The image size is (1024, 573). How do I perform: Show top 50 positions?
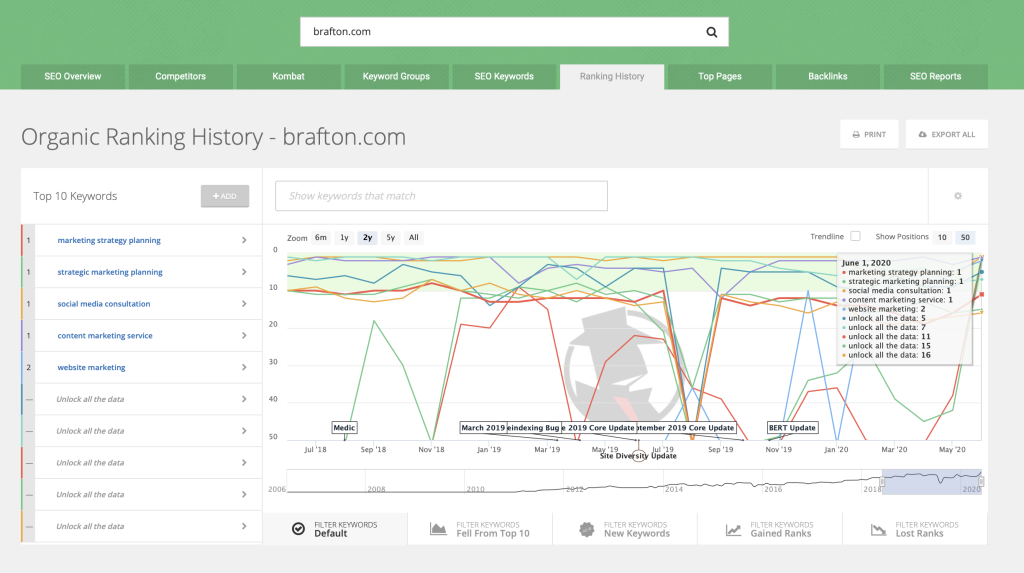(965, 237)
